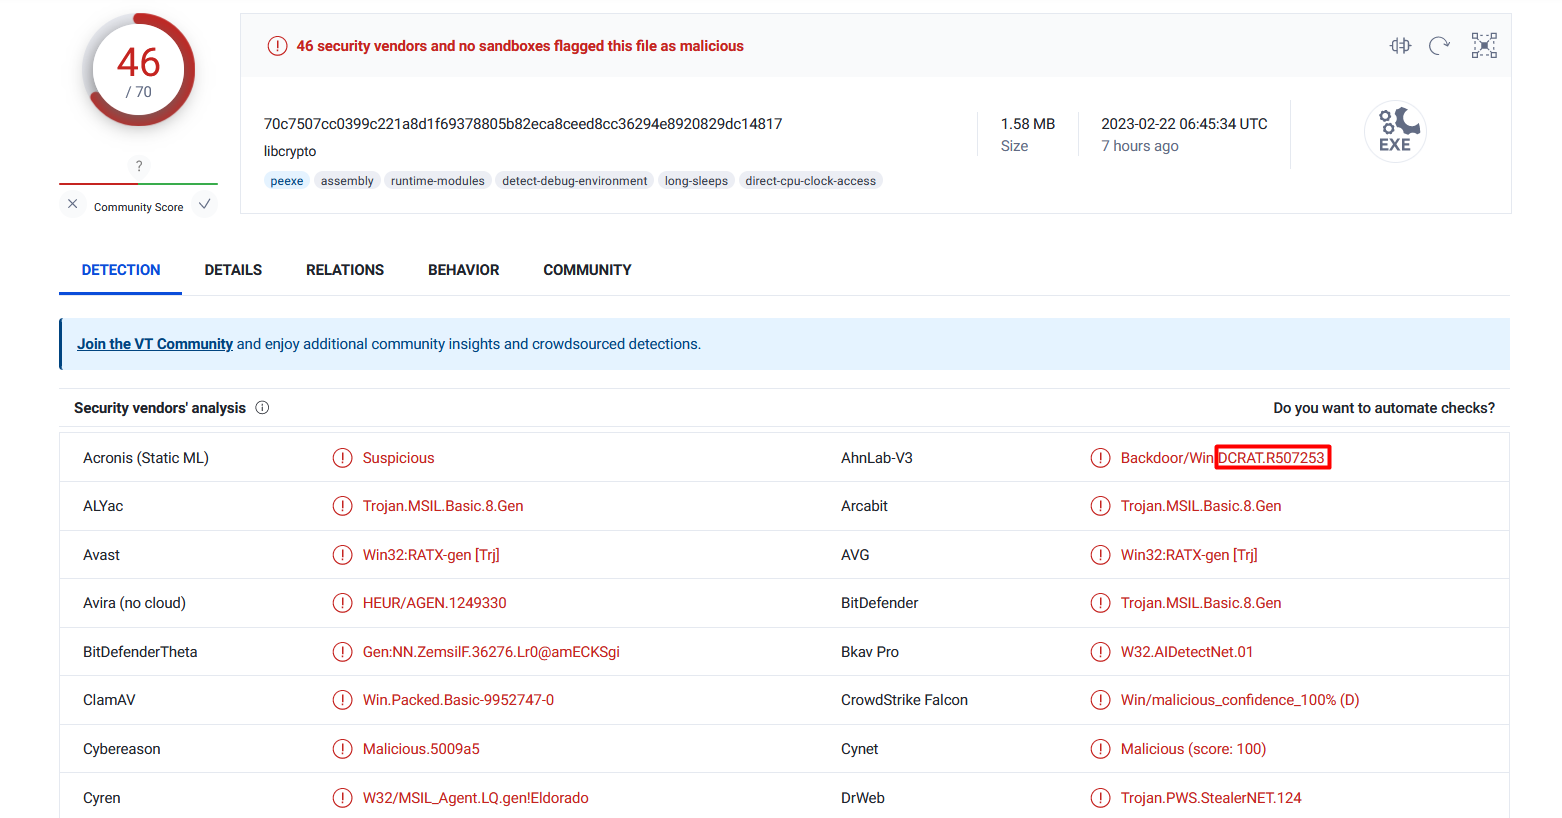1562x818 pixels.
Task: Click the warning icon in BitDefender row
Action: (x=1100, y=603)
